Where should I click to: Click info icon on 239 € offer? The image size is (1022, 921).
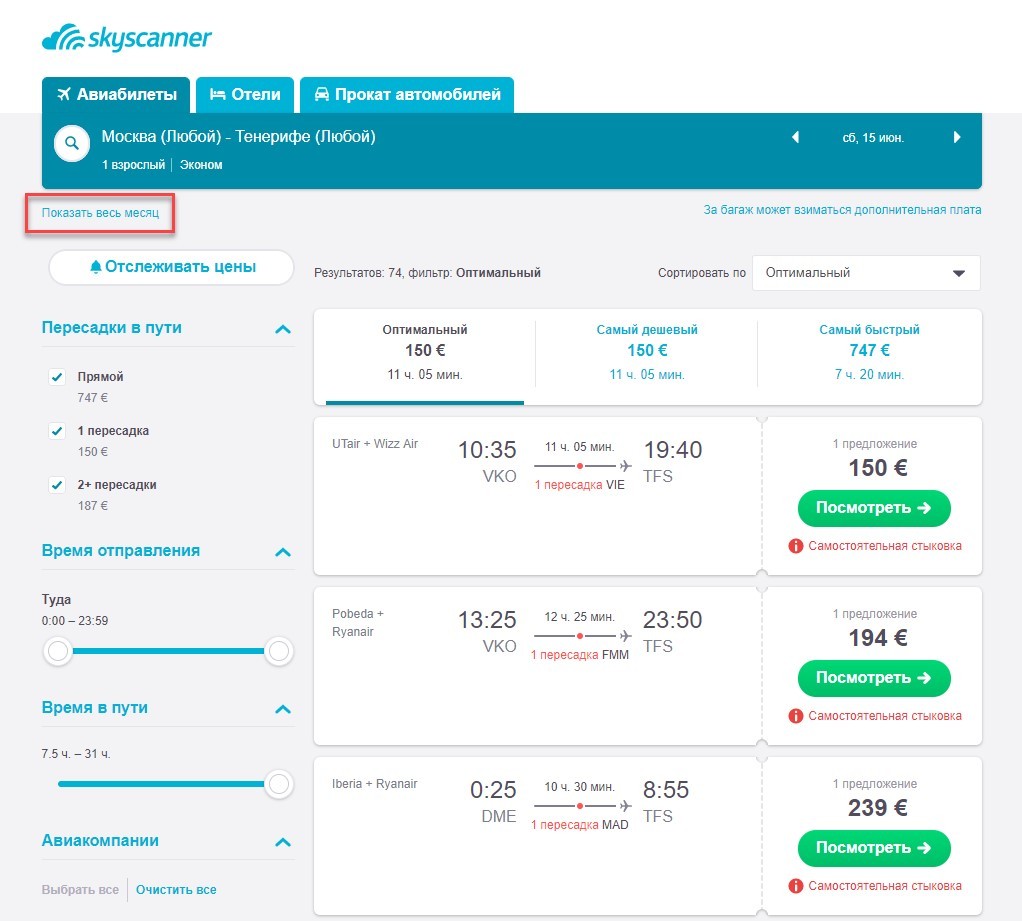(796, 886)
